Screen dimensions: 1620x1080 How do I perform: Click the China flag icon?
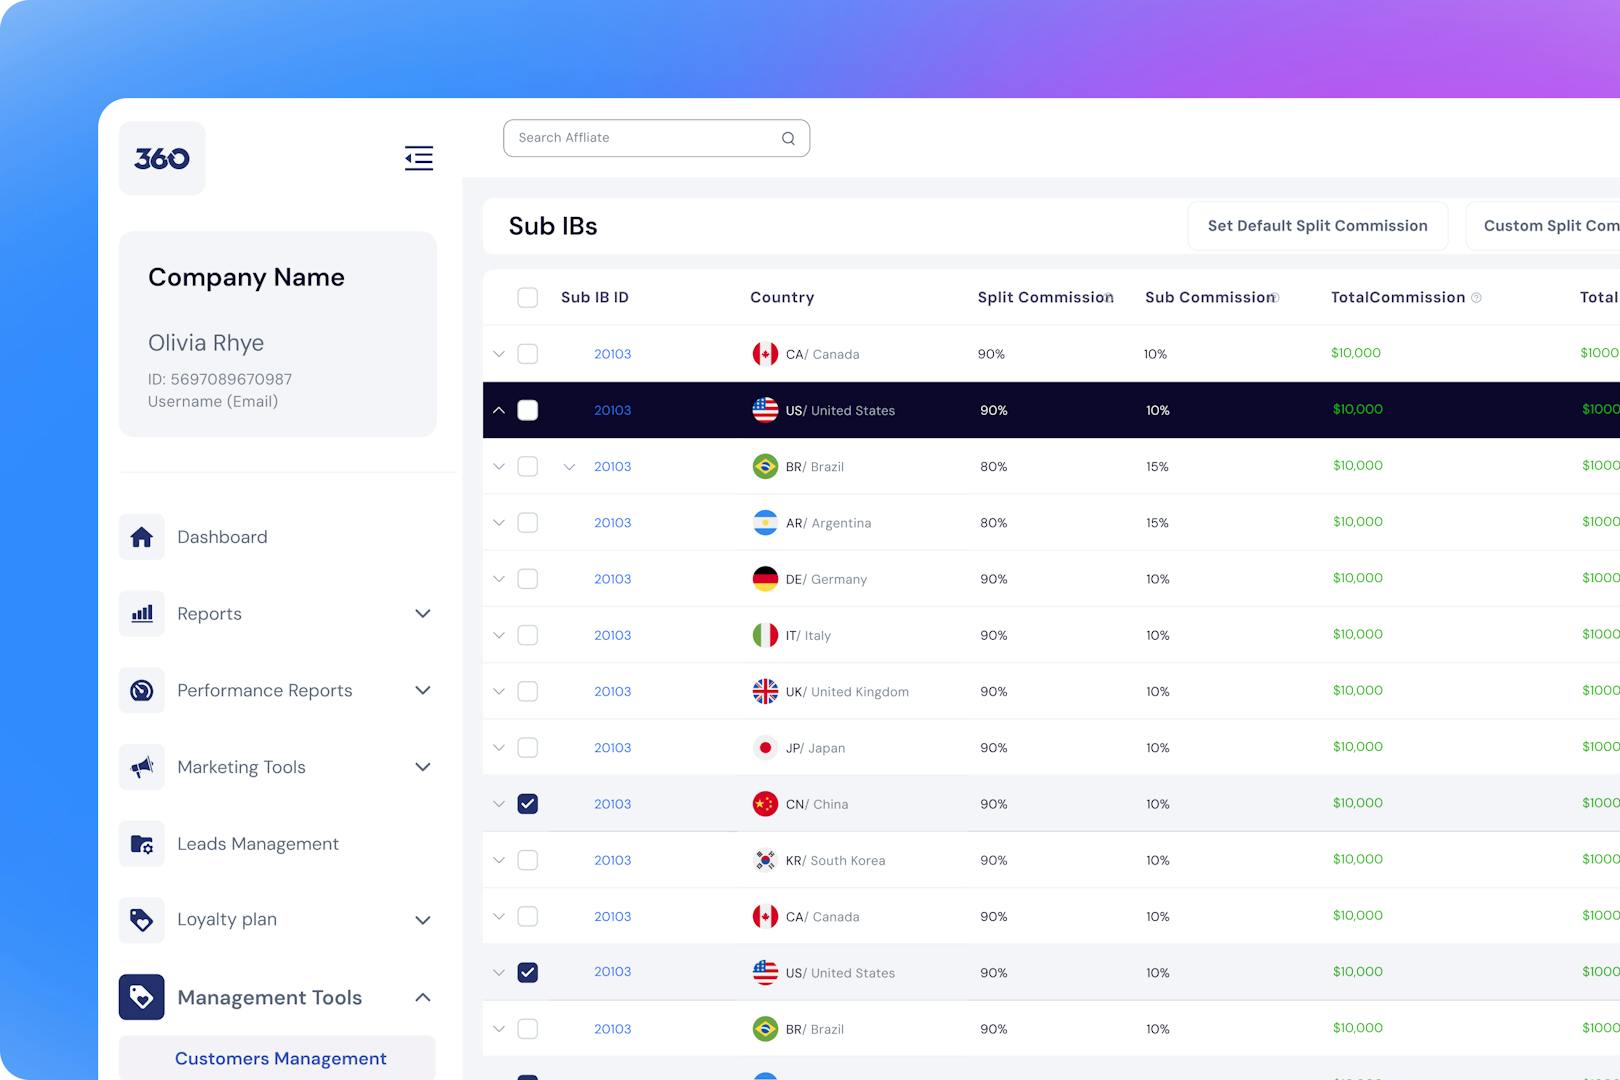[765, 804]
